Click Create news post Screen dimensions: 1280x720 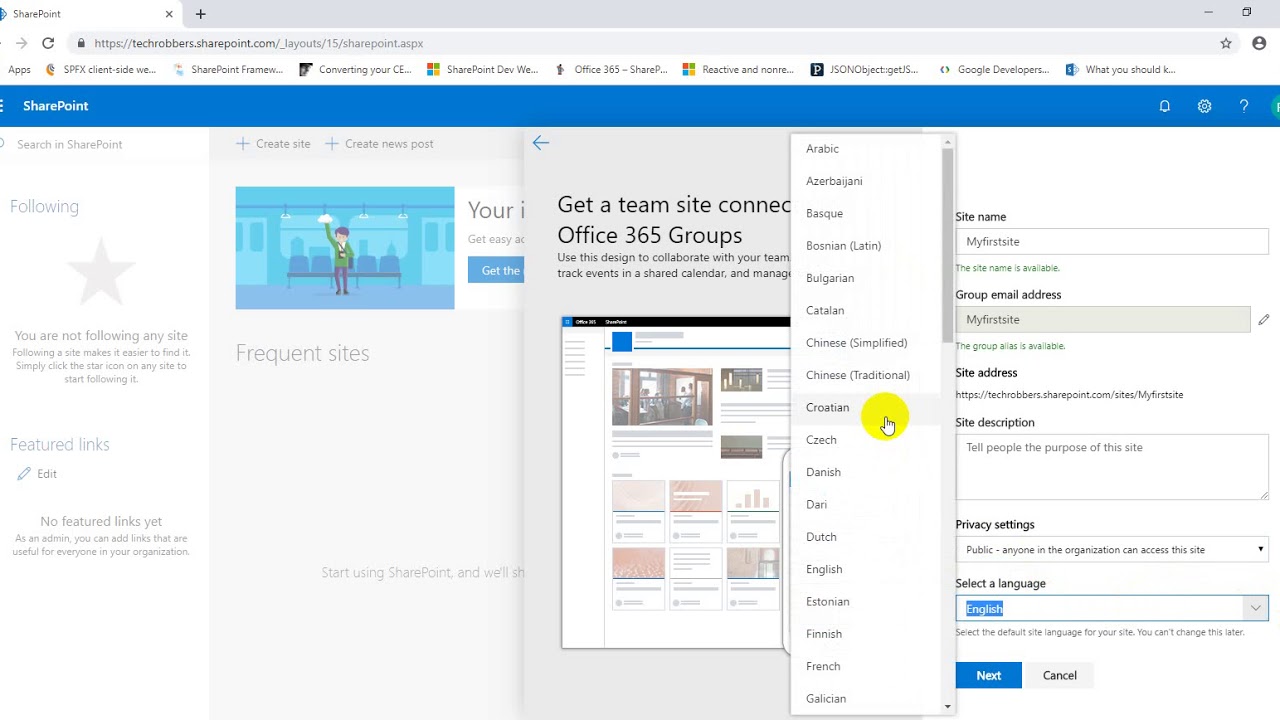[x=379, y=144]
